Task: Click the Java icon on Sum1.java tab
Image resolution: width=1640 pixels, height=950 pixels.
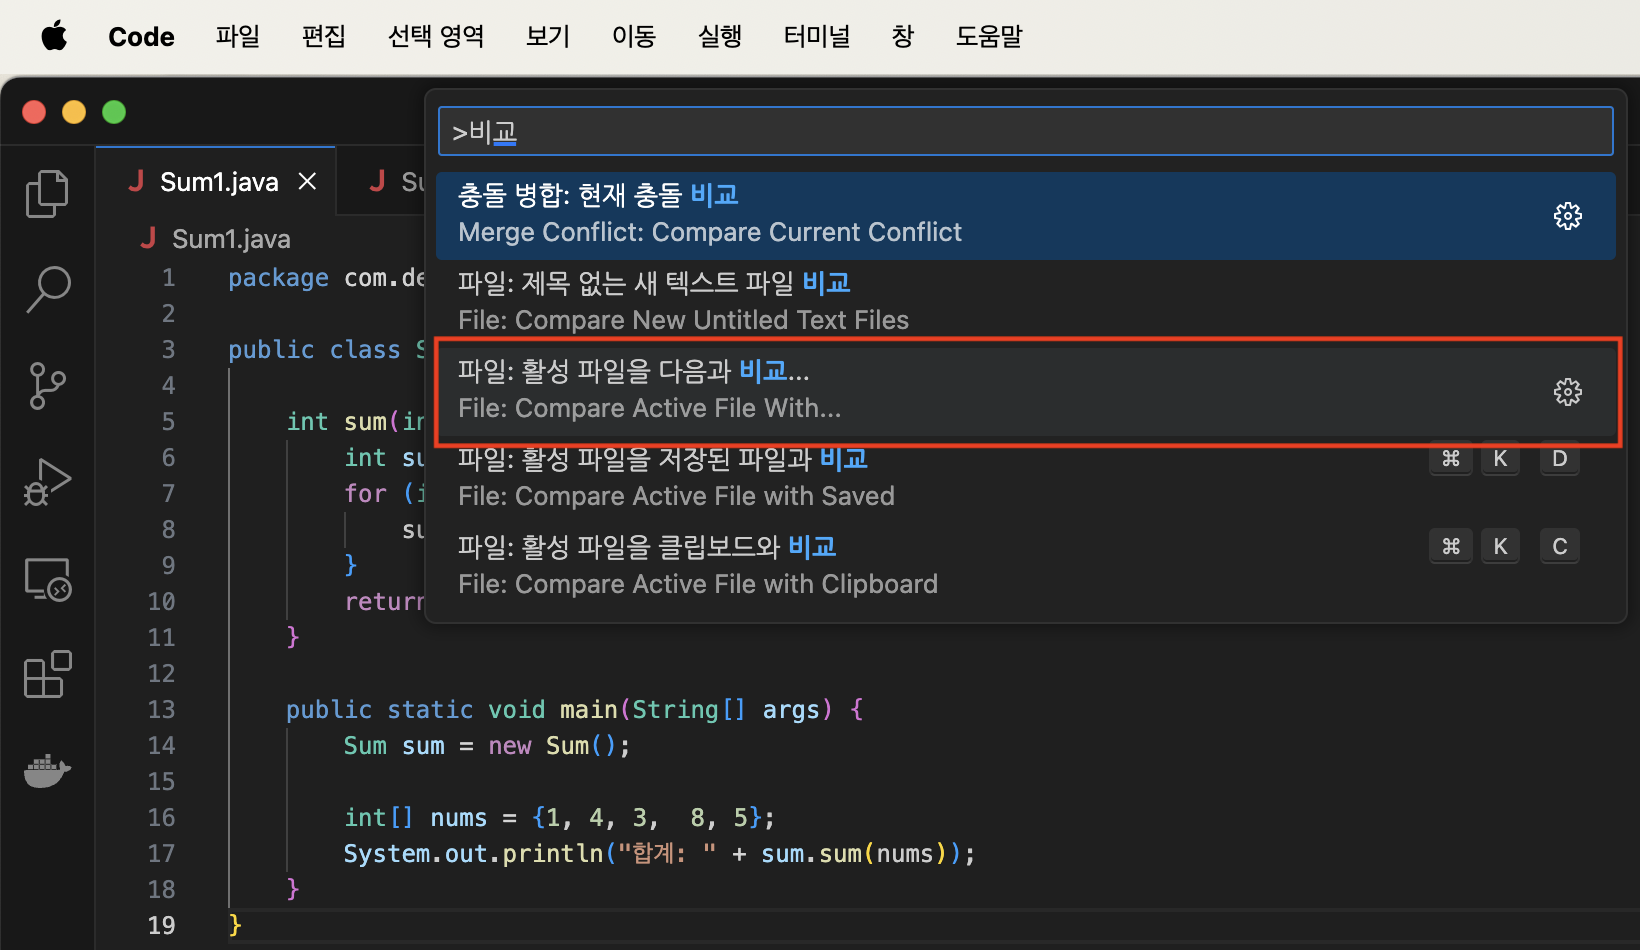Action: (137, 181)
